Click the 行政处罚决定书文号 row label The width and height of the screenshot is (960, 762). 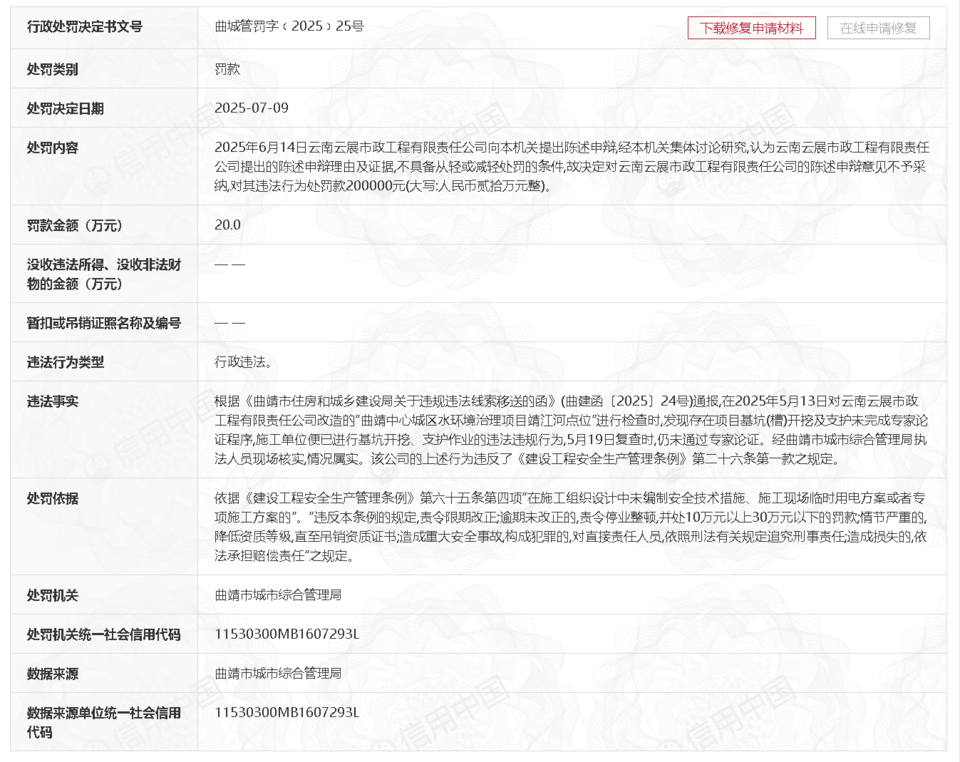(x=85, y=27)
